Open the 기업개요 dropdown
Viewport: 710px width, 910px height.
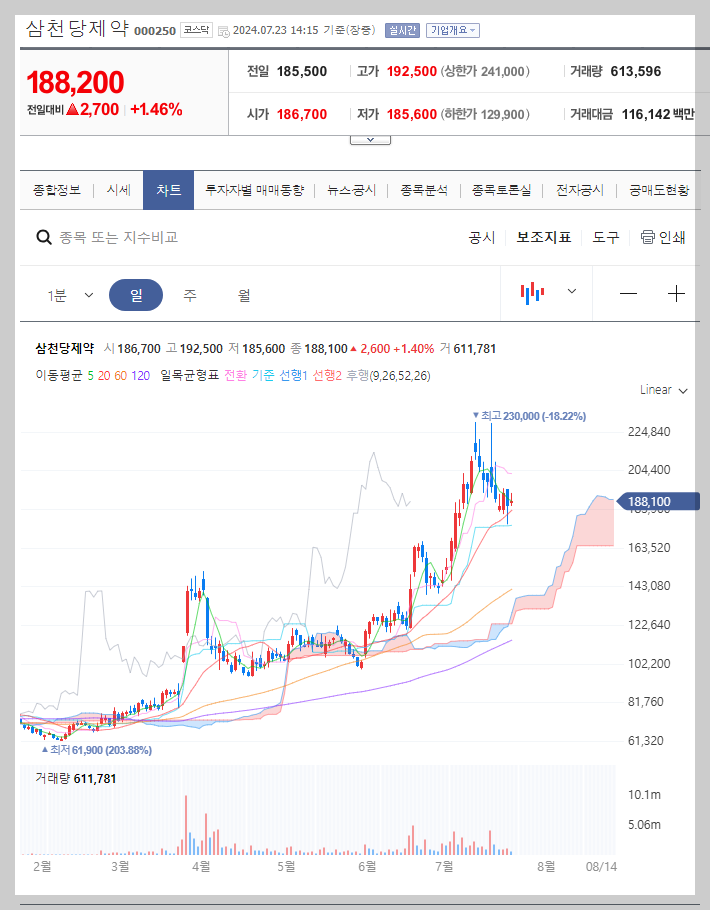[x=452, y=30]
